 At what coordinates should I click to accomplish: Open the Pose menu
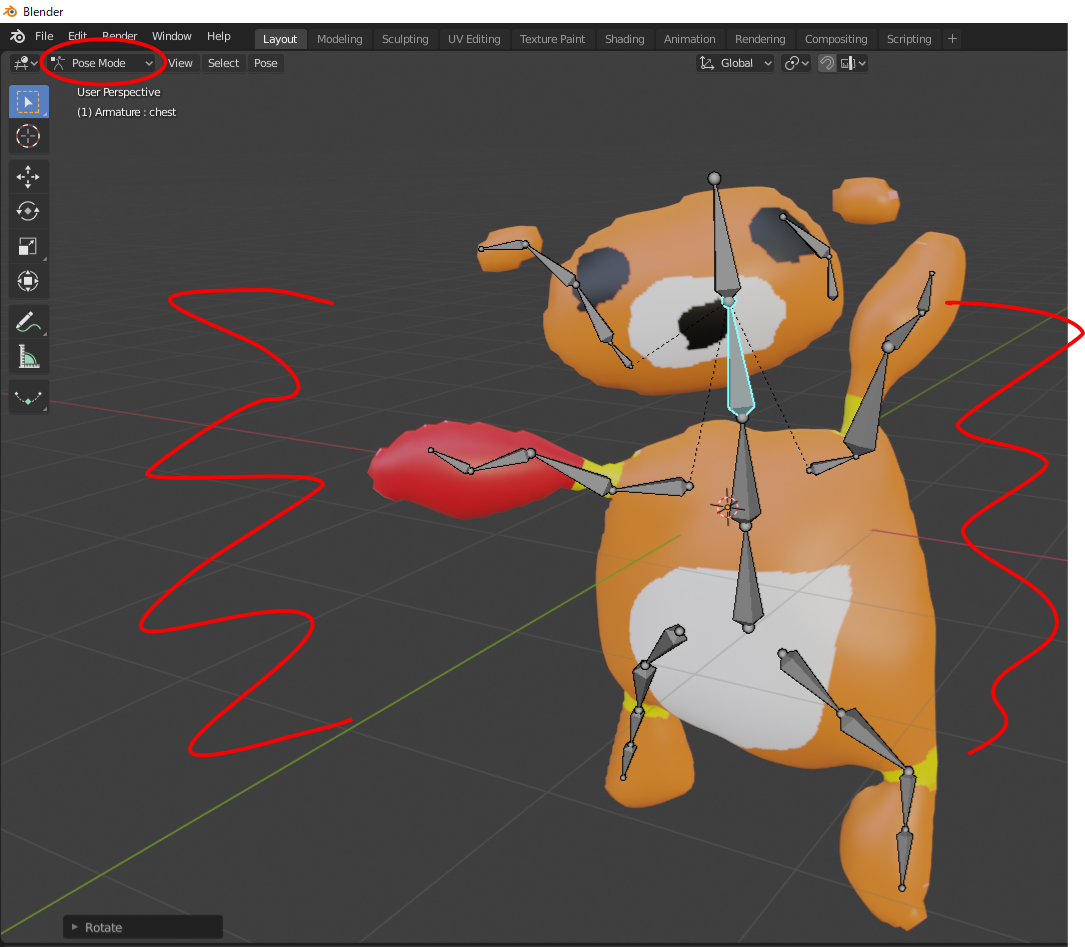coord(266,63)
